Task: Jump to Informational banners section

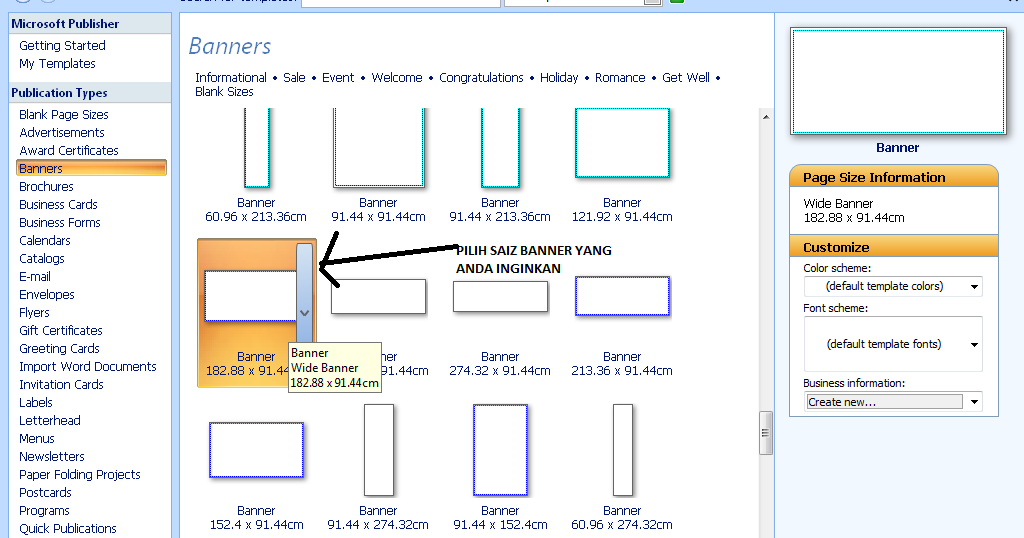Action: (x=231, y=78)
